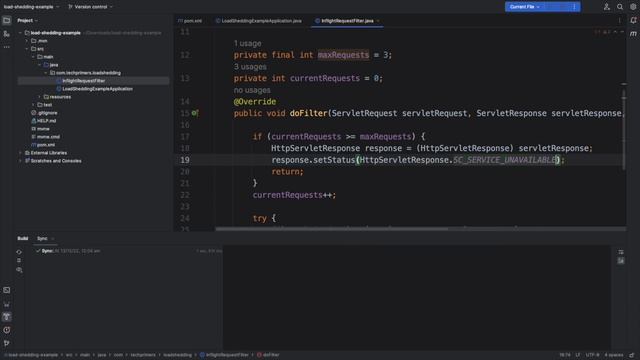Click the UTF-8 encoding in status bar
Viewport: 640px width, 360px height.
coord(593,355)
